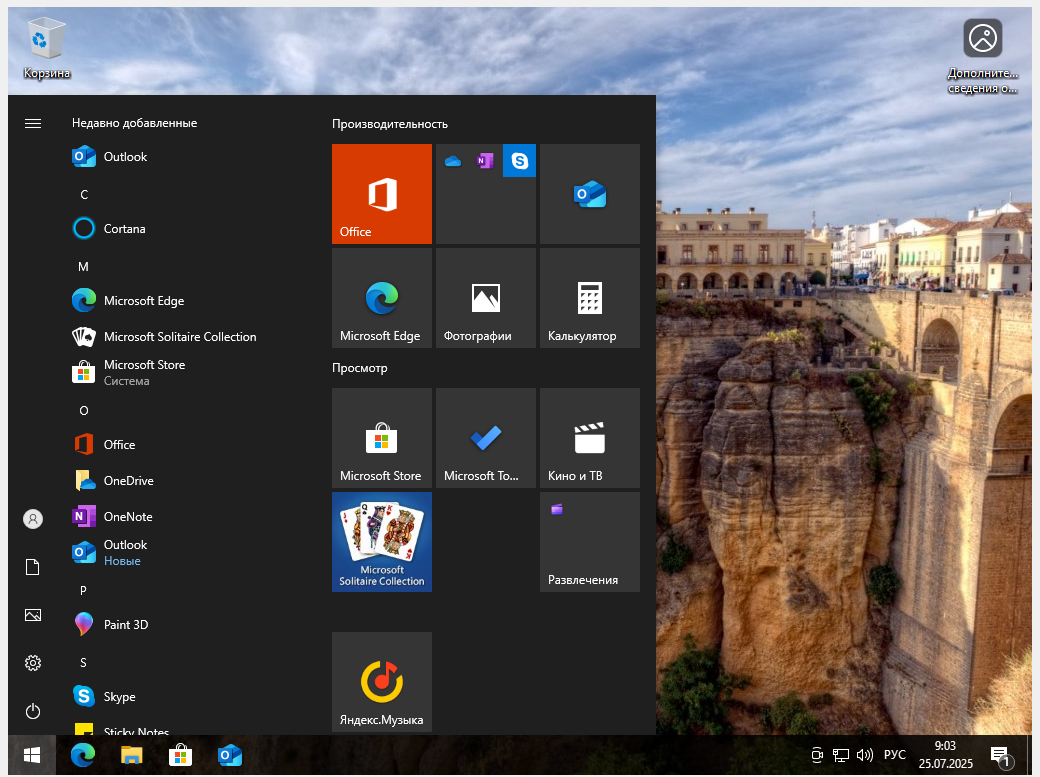This screenshot has height=777, width=1040.
Task: Open the volume icon in system tray
Action: click(x=864, y=755)
